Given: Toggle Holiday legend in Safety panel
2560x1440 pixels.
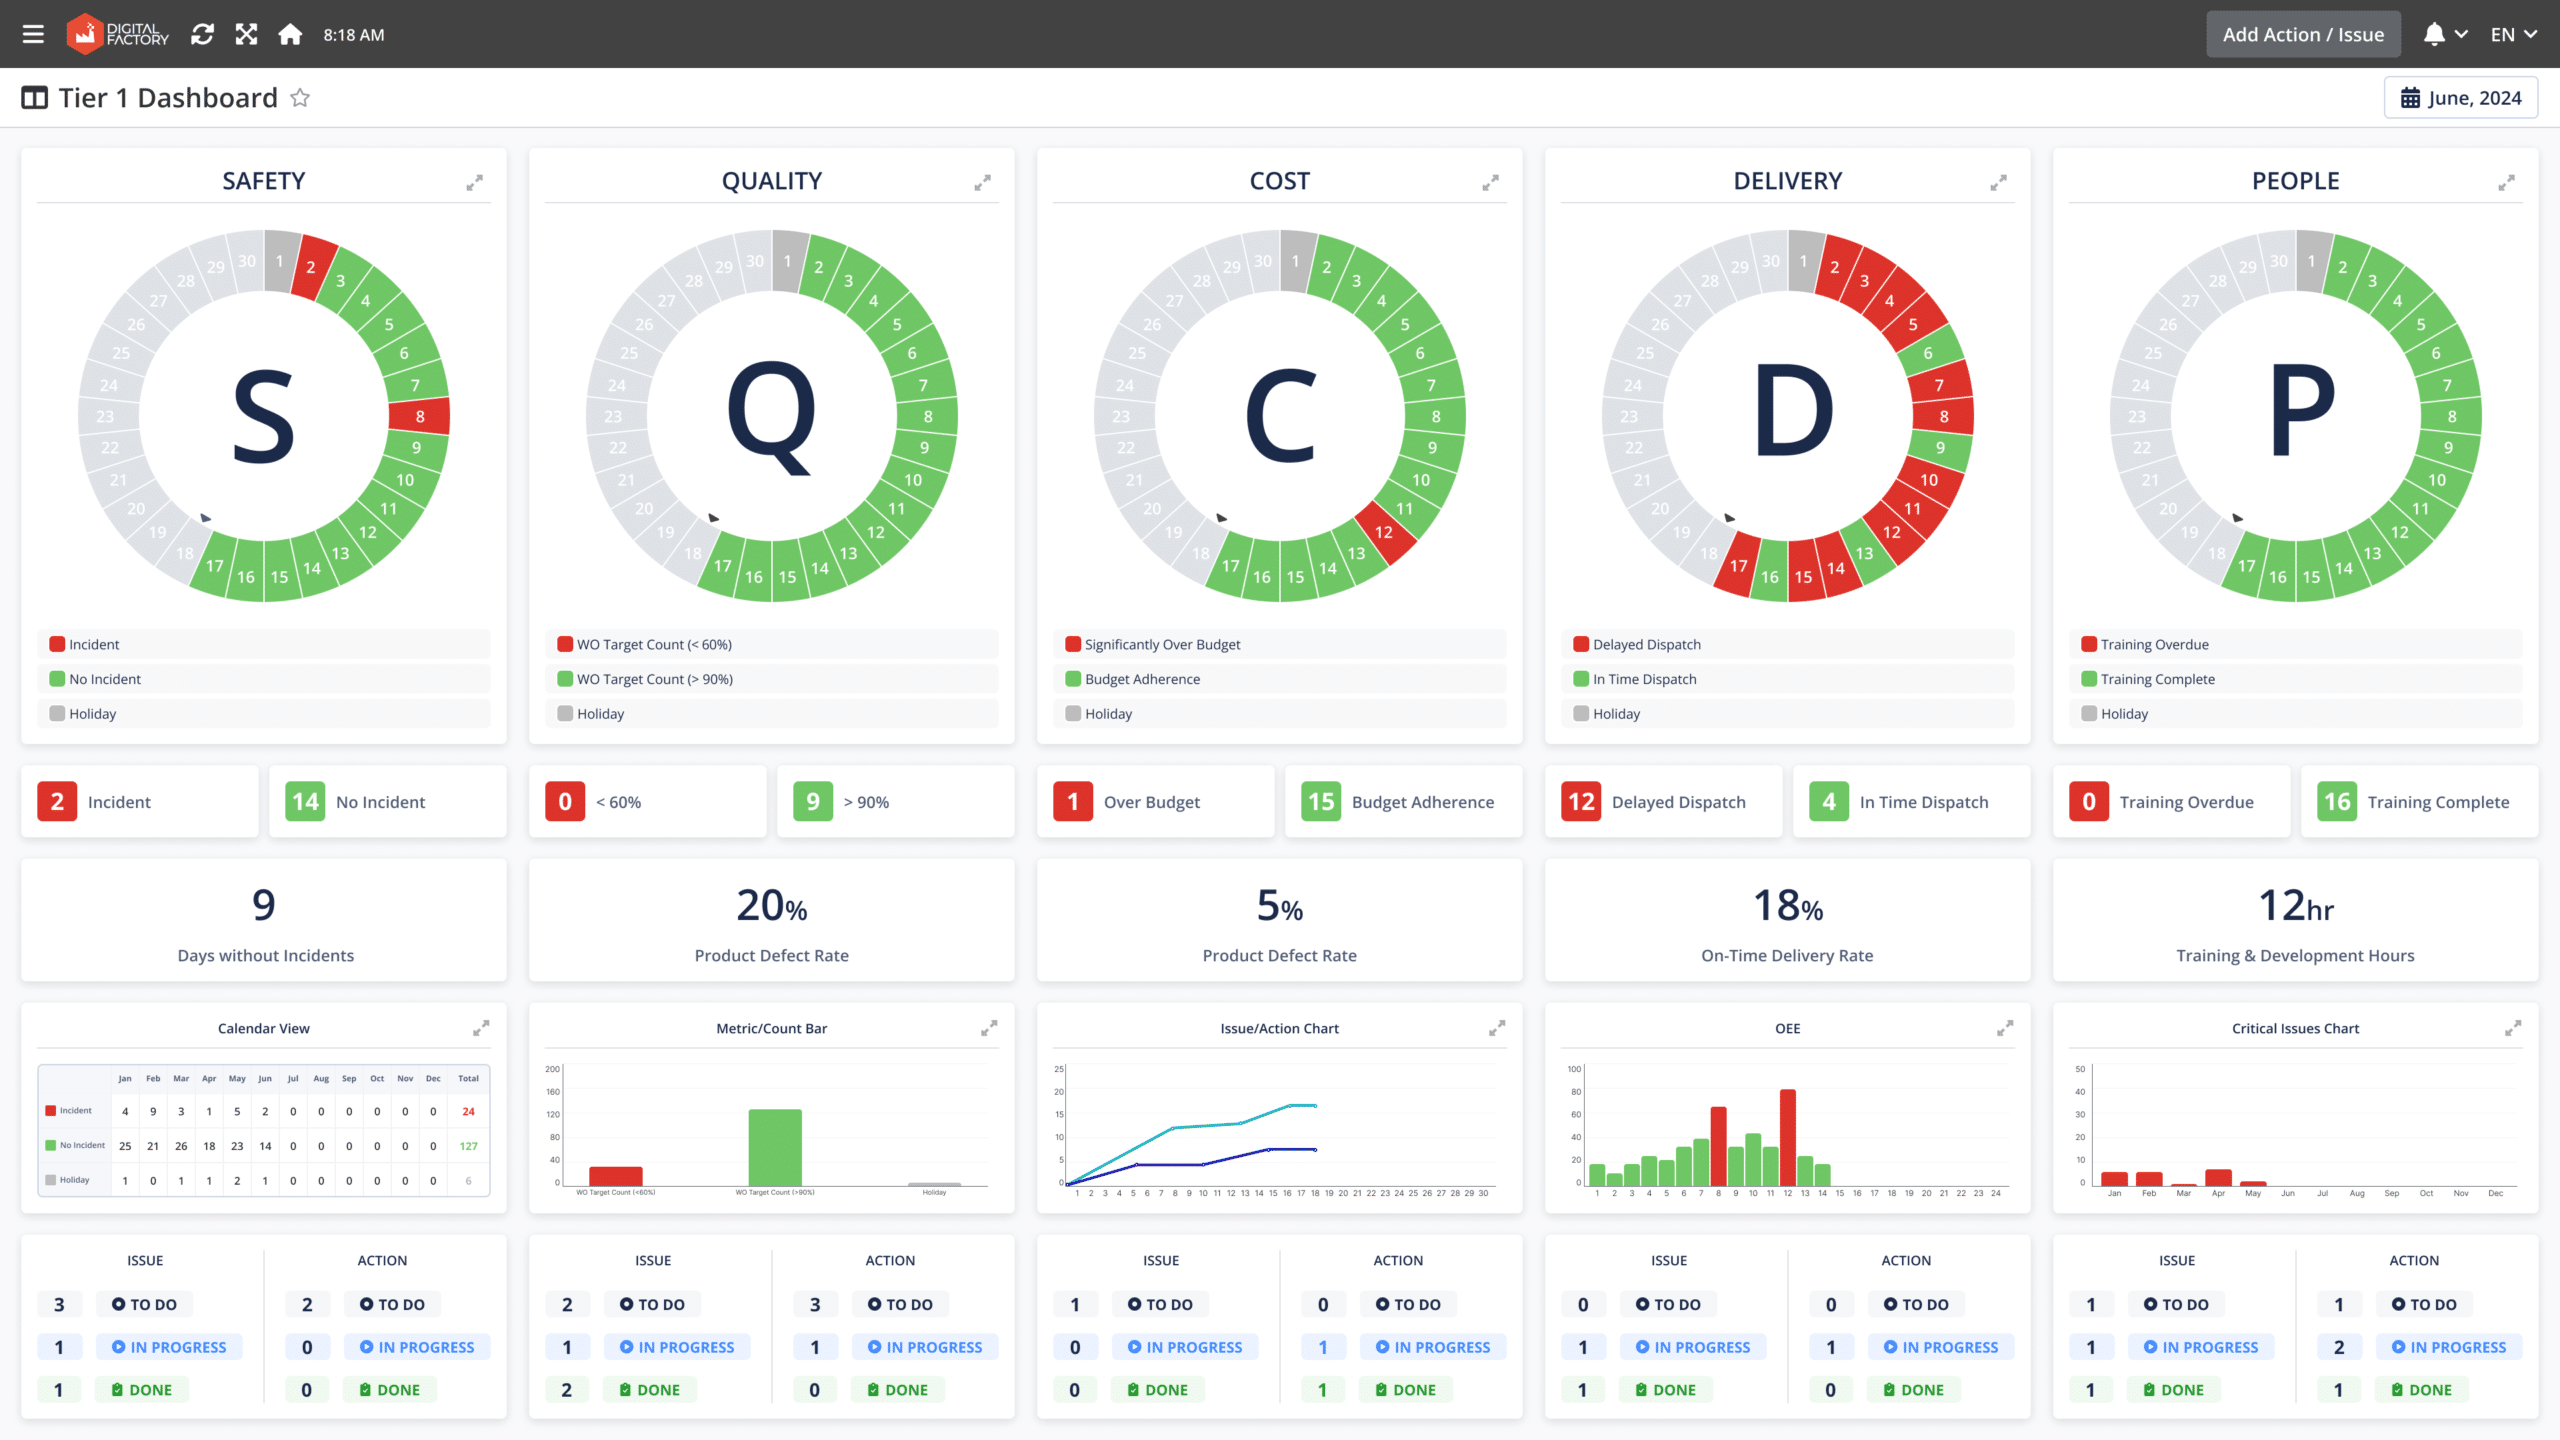Looking at the screenshot, I should pos(264,714).
